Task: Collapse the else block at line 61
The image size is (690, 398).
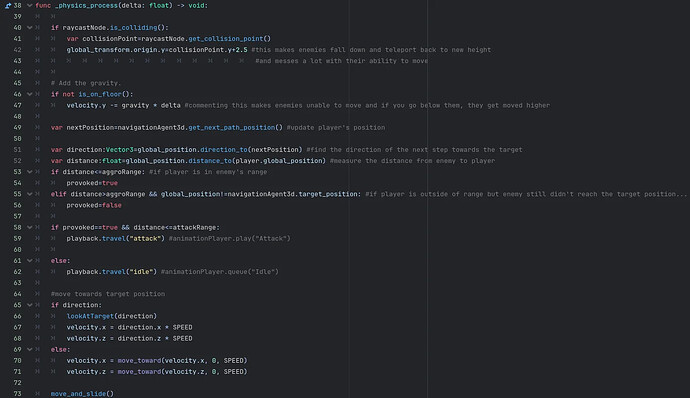Action: (x=29, y=261)
